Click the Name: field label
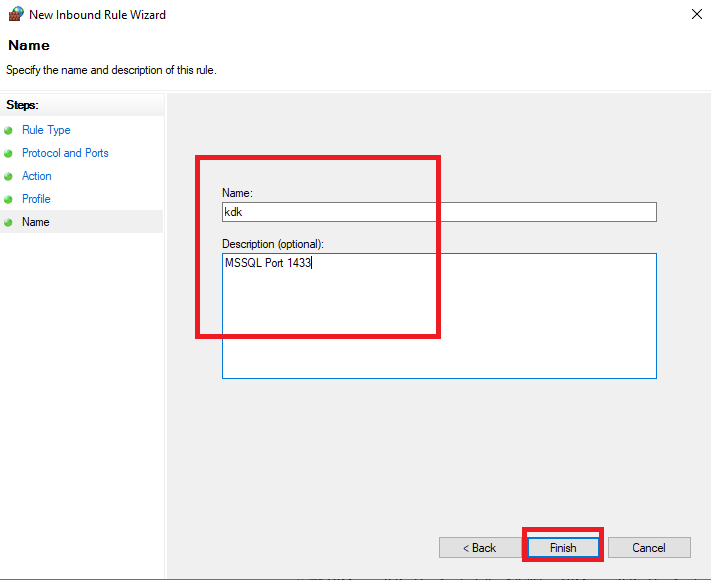 tap(237, 193)
